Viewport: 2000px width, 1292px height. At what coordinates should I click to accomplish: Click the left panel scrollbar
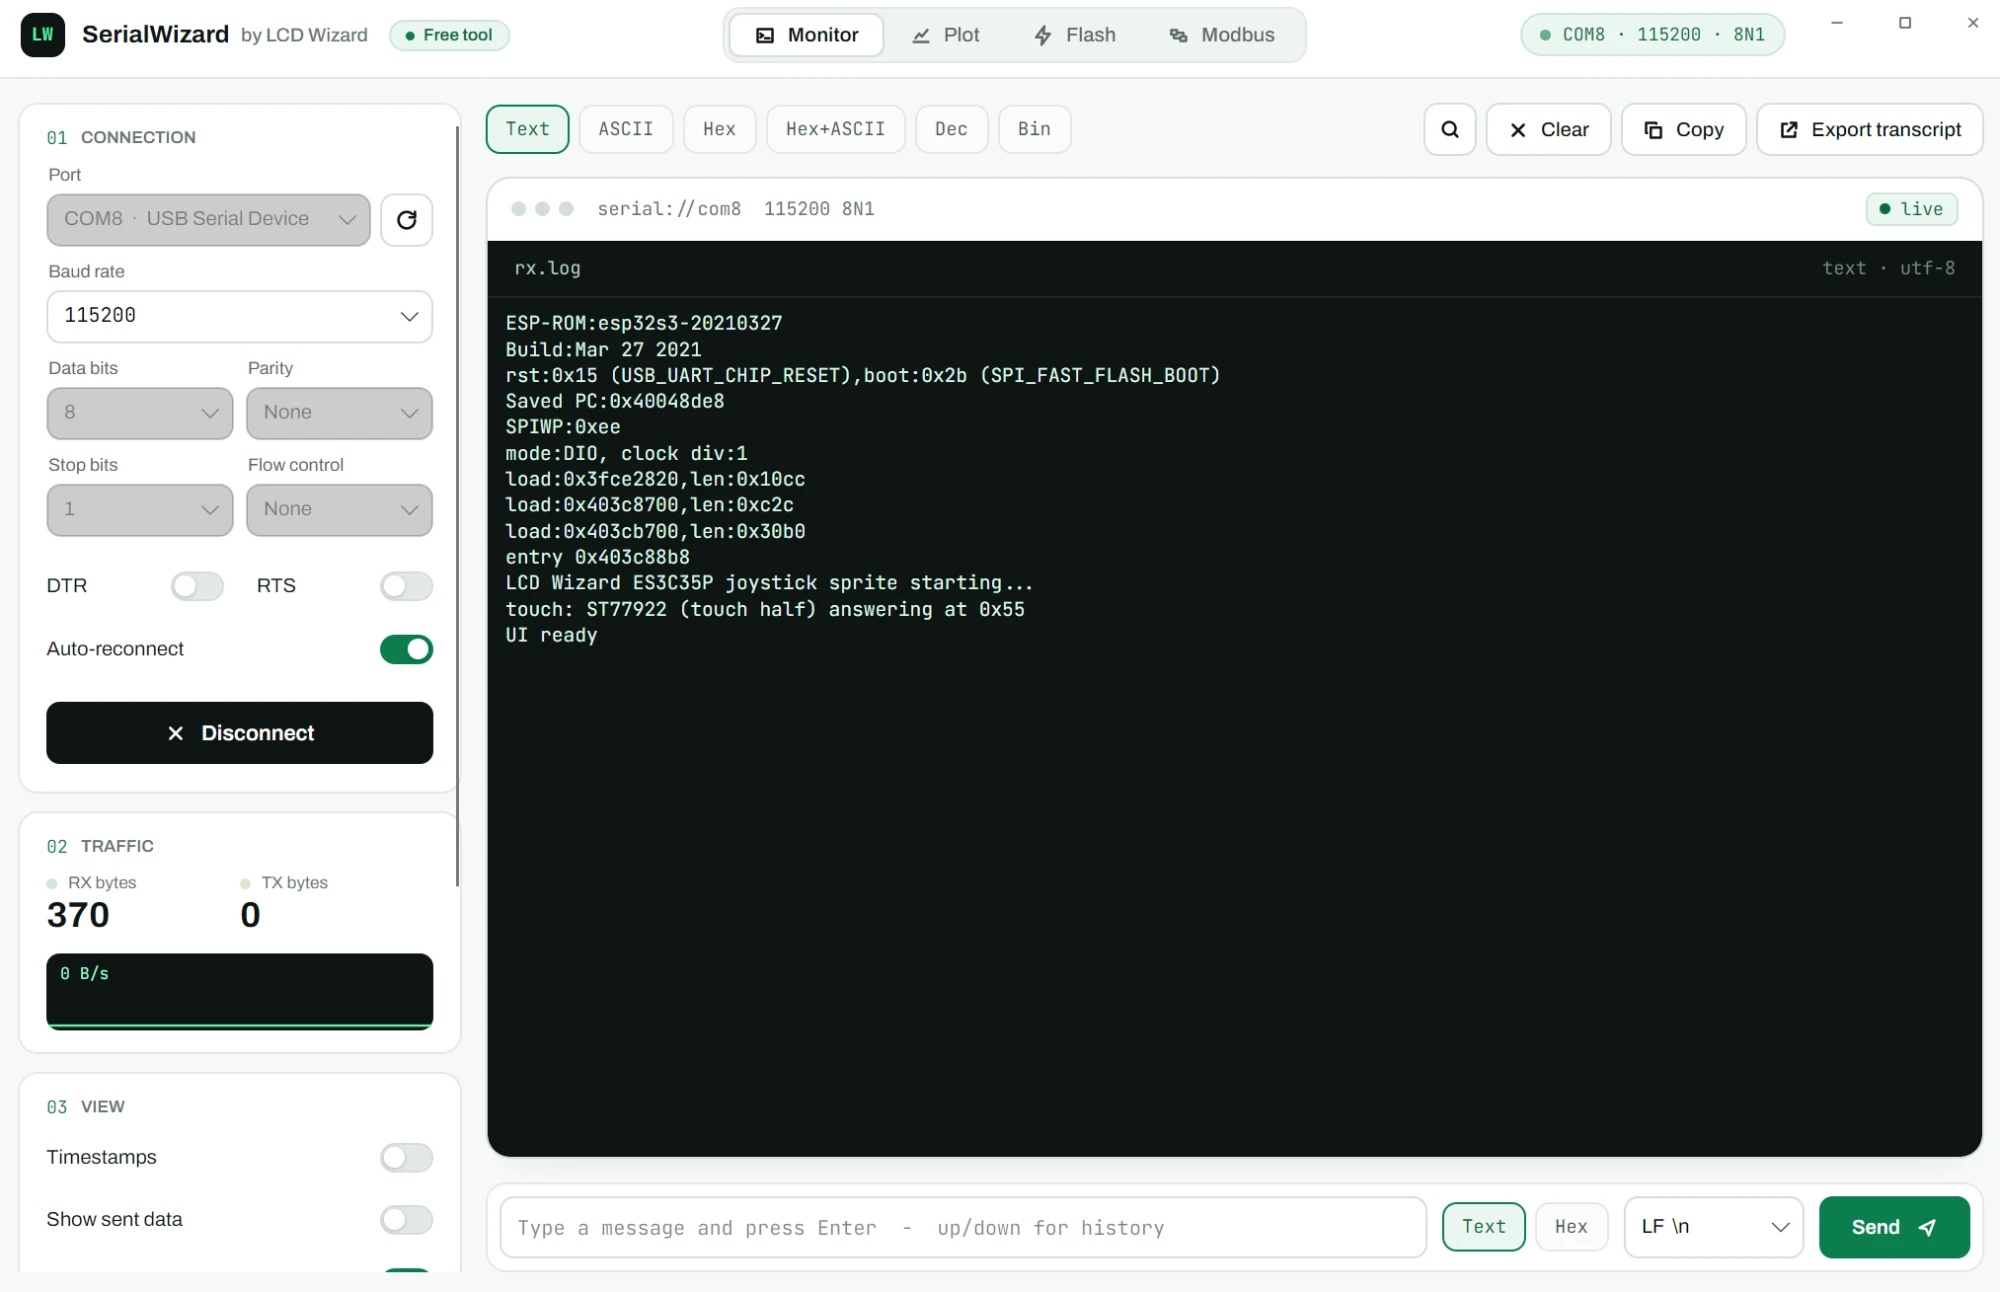tap(457, 505)
